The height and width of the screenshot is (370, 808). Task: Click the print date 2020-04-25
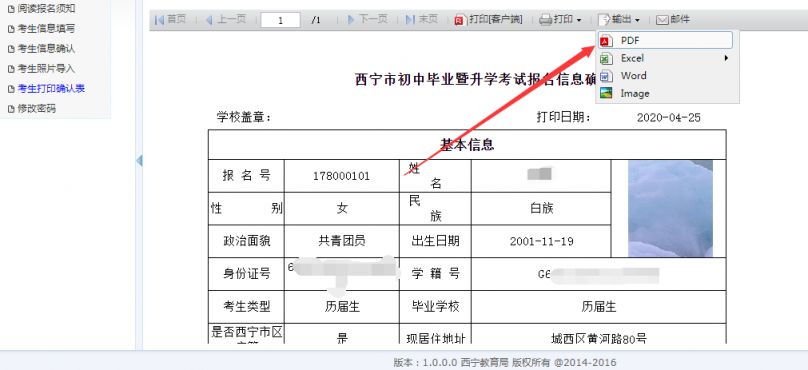click(x=668, y=117)
